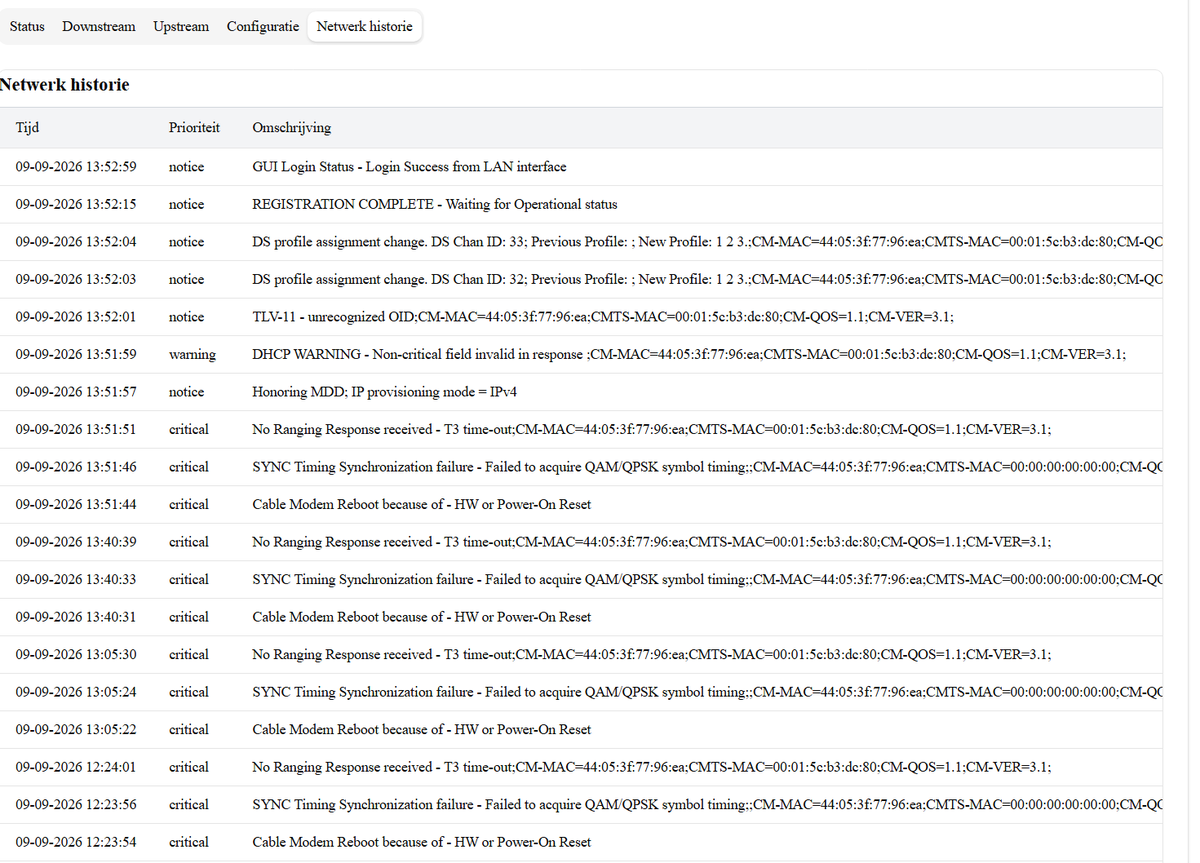1200x863 pixels.
Task: Click the T3 time-out description at 13:40:39
Action: (x=651, y=542)
